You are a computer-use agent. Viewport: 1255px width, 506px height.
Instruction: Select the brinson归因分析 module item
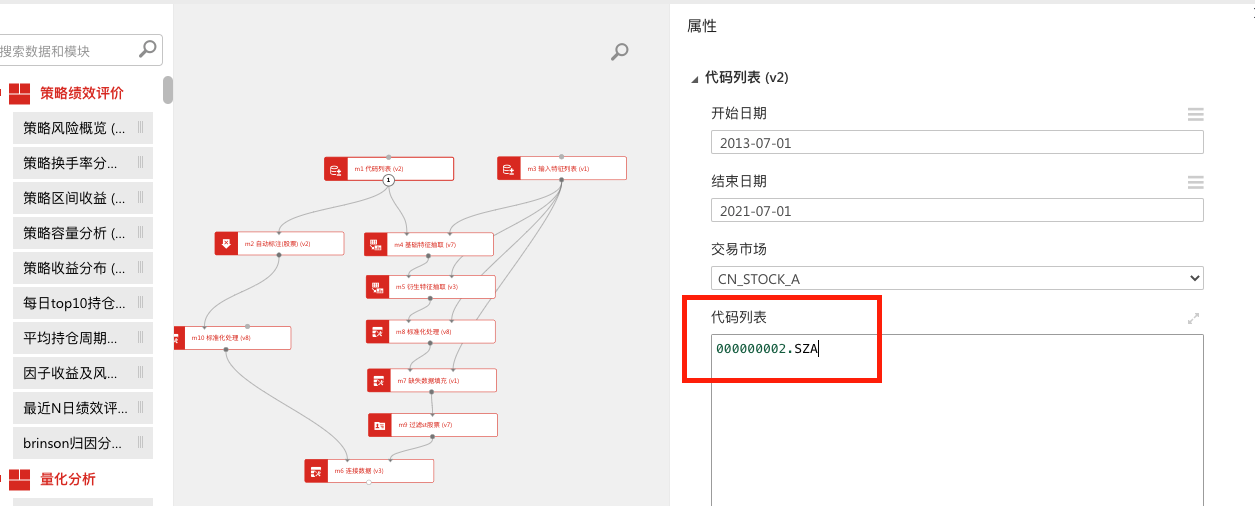[x=76, y=443]
